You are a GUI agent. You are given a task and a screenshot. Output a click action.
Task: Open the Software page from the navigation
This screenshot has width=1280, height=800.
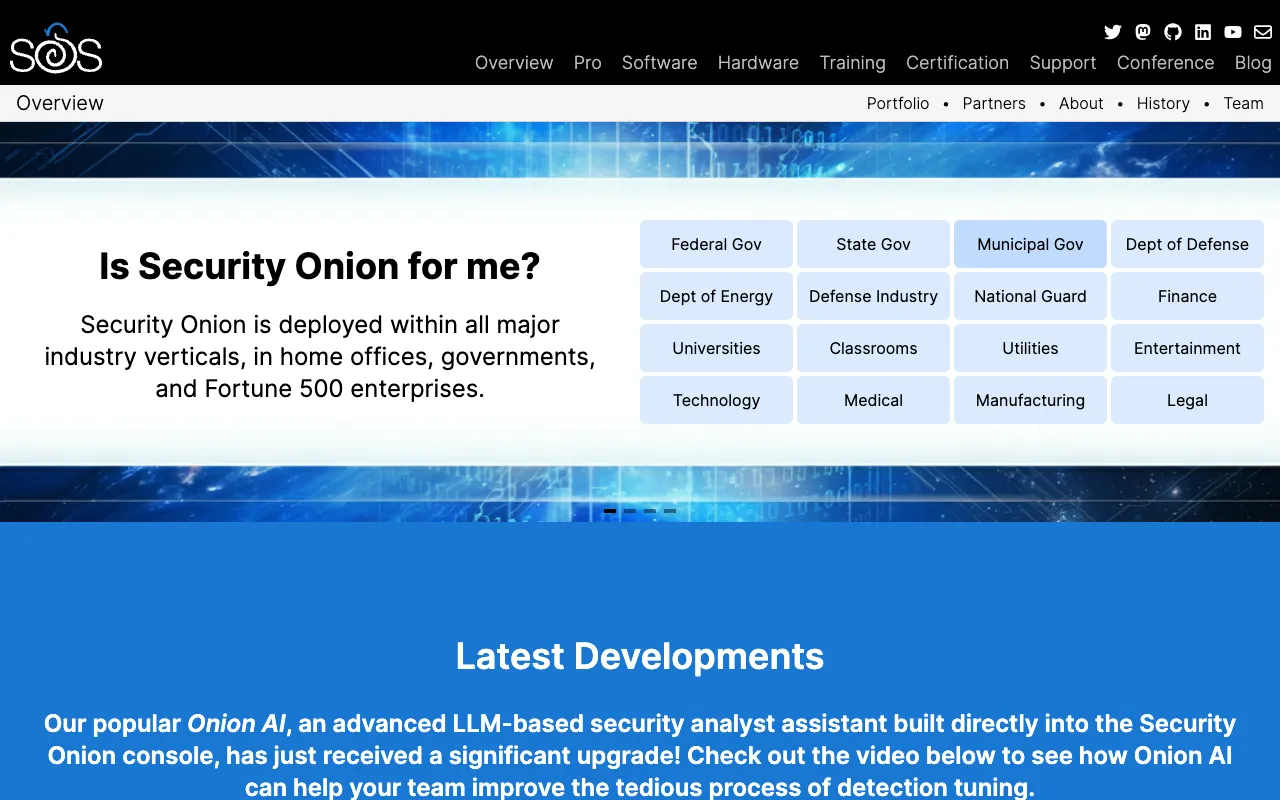(659, 63)
